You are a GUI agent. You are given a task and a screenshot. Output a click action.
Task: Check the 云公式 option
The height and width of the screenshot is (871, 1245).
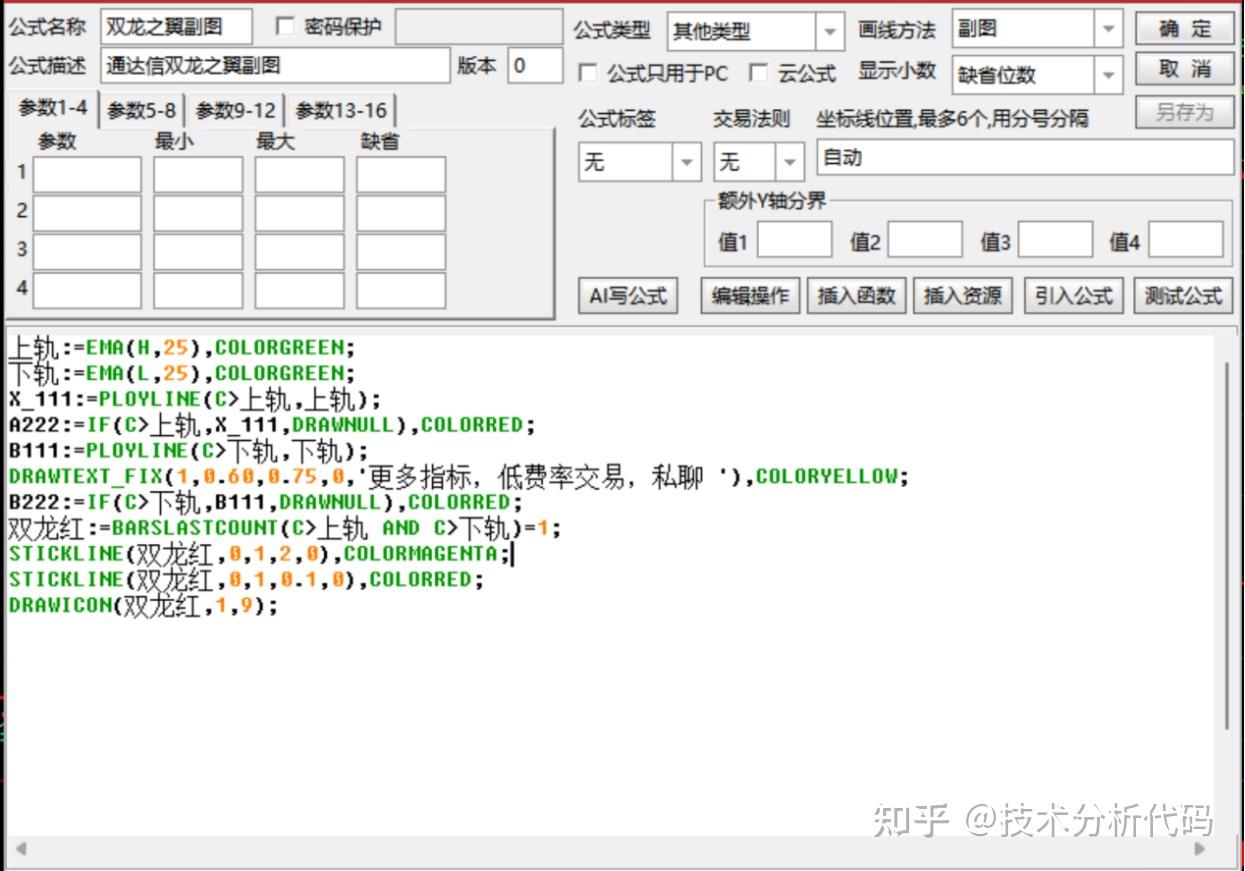tap(759, 73)
